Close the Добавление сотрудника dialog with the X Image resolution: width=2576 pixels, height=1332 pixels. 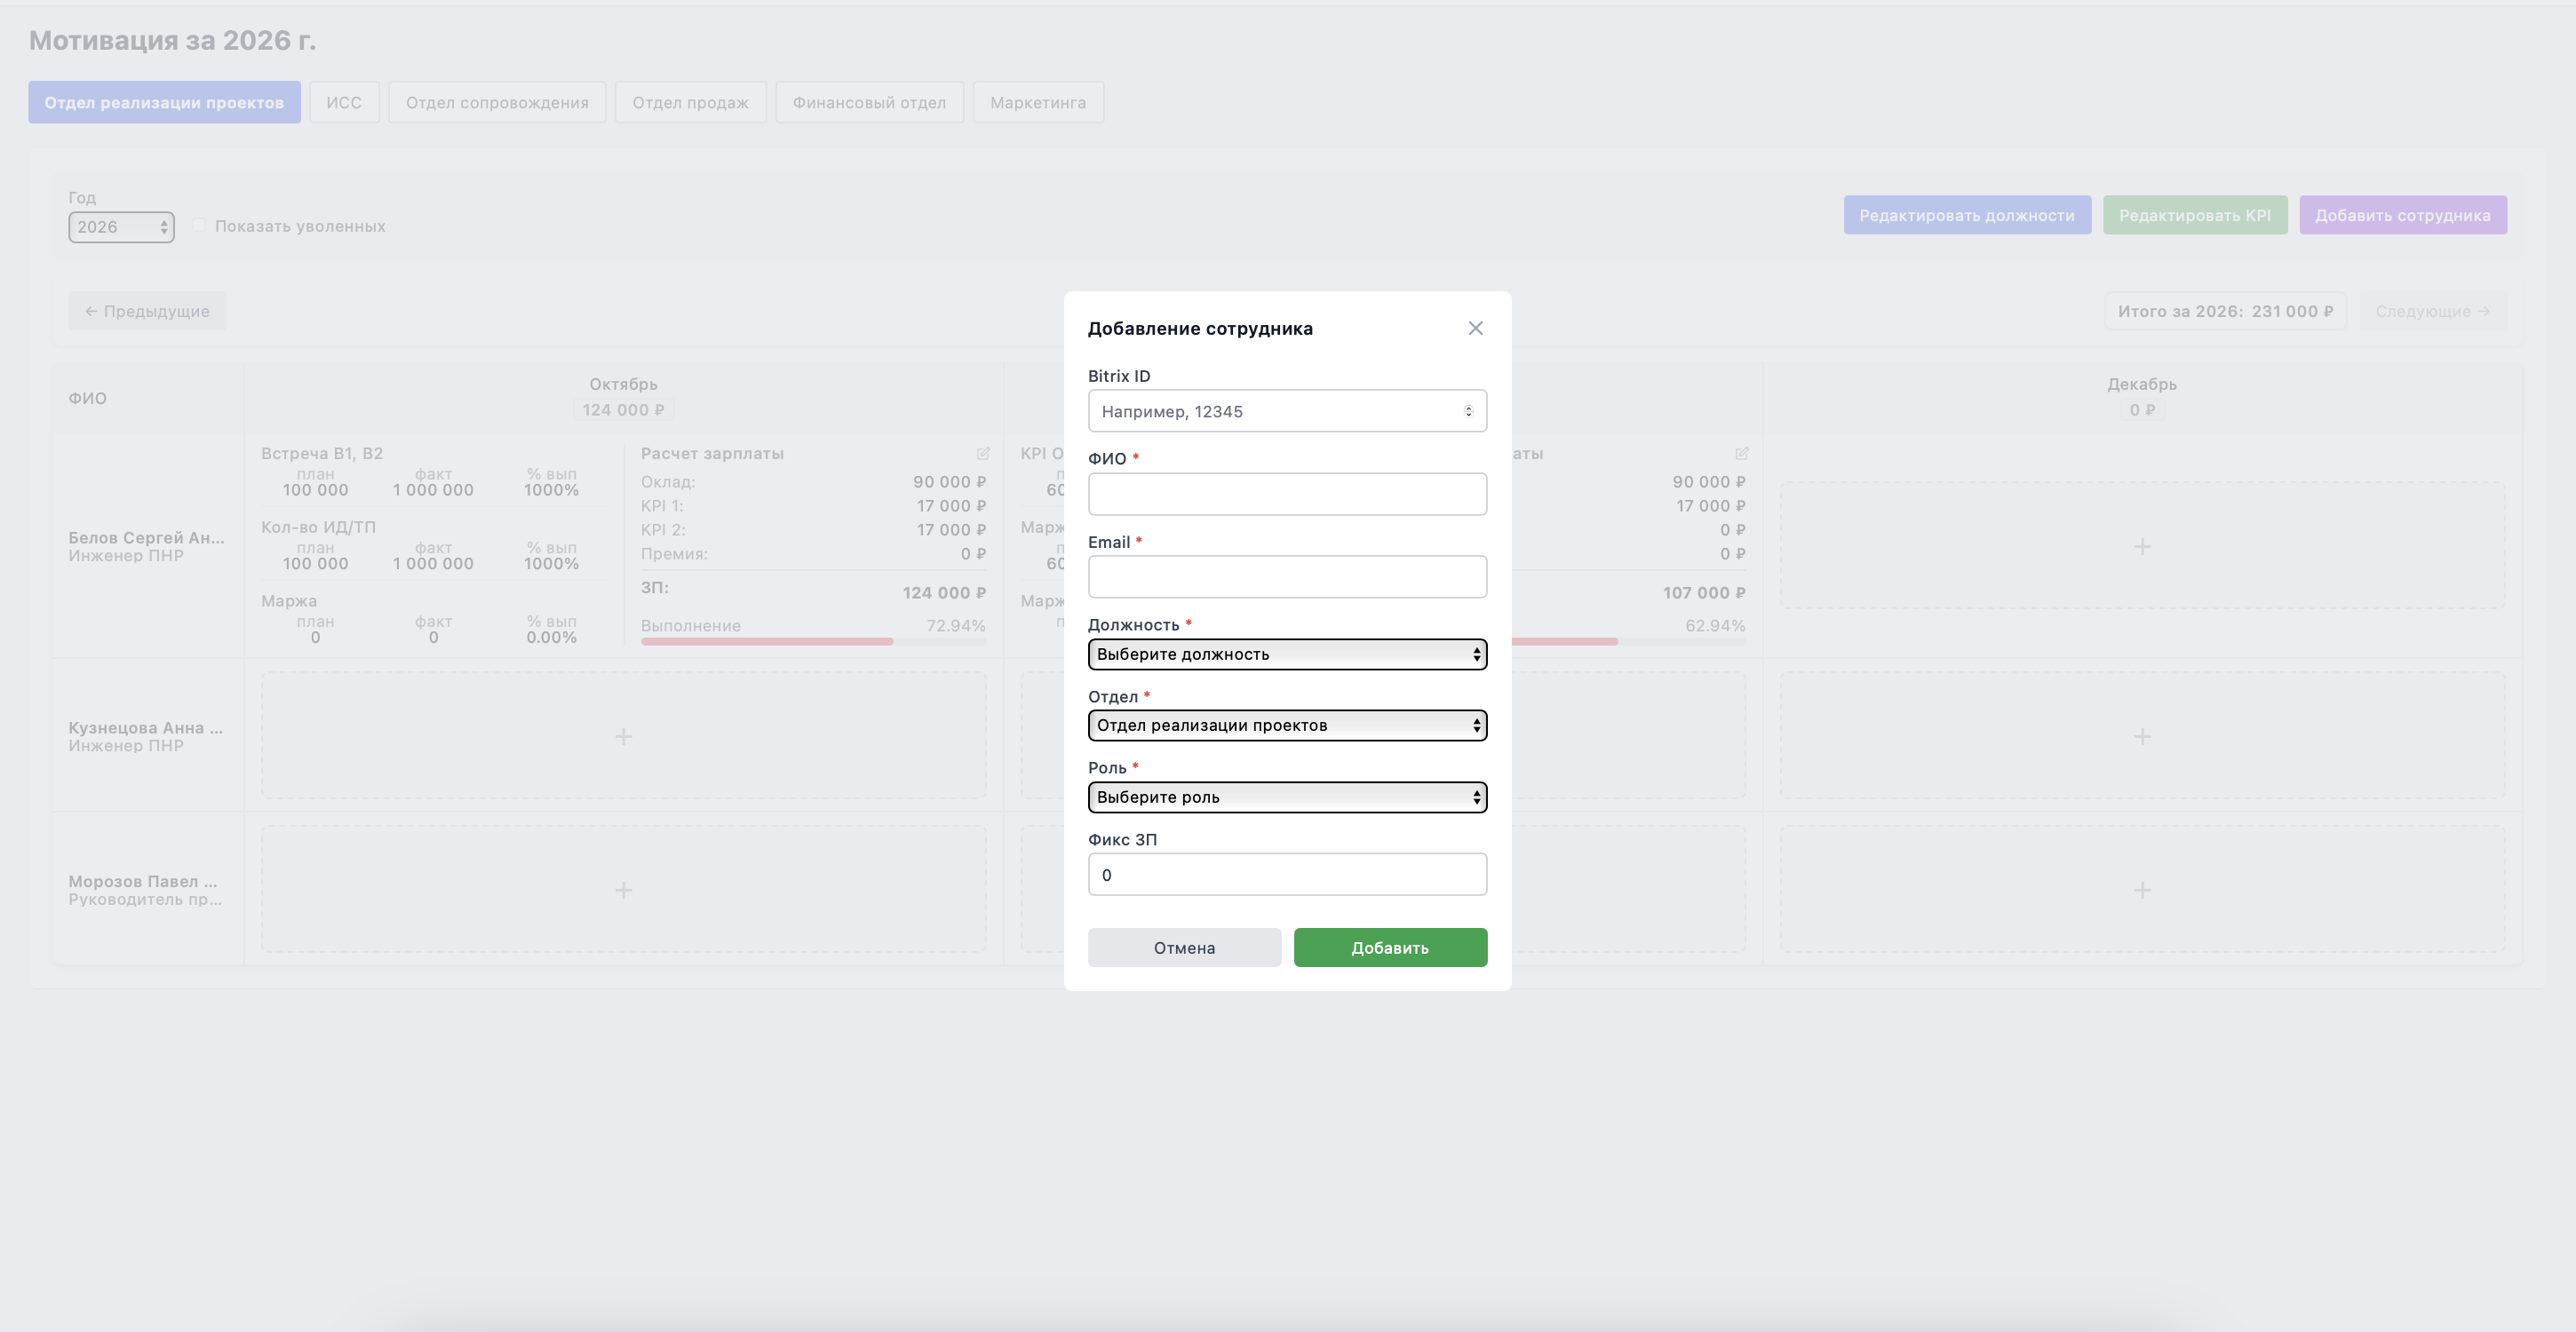pyautogui.click(x=1475, y=328)
